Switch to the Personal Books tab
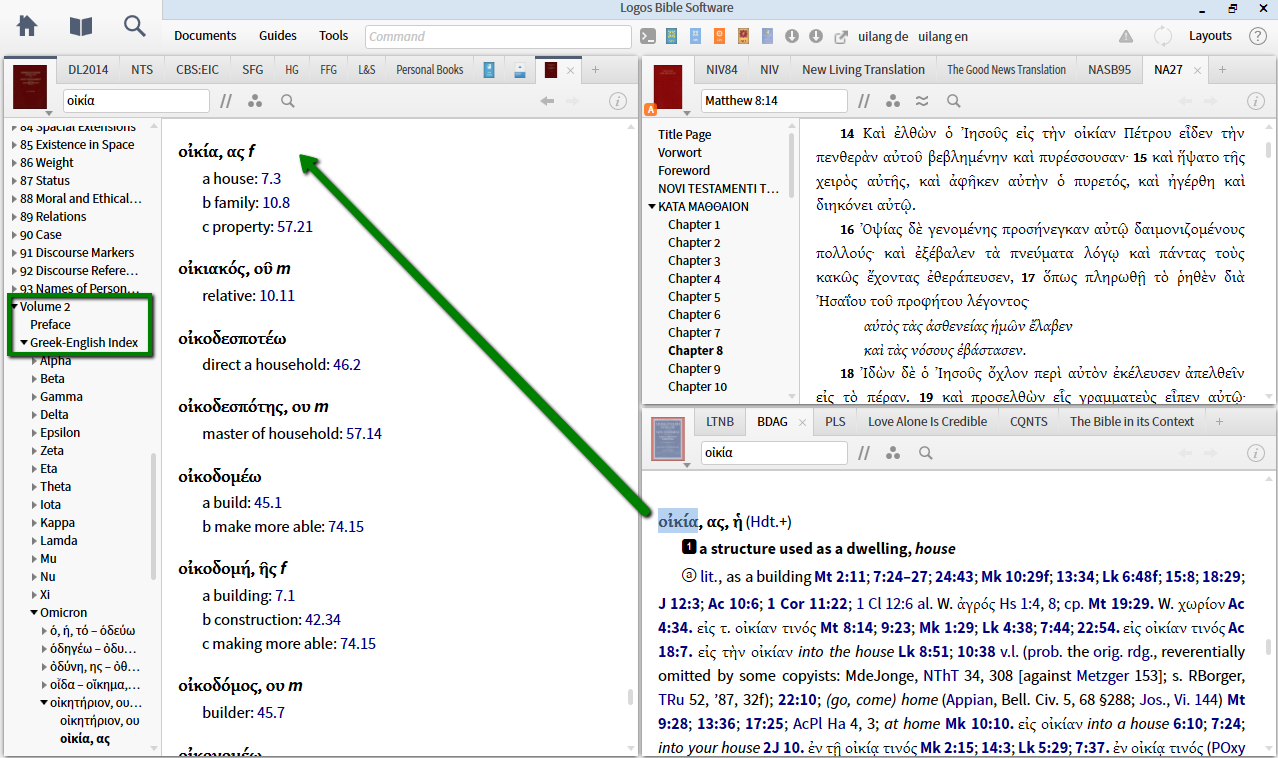 (430, 70)
